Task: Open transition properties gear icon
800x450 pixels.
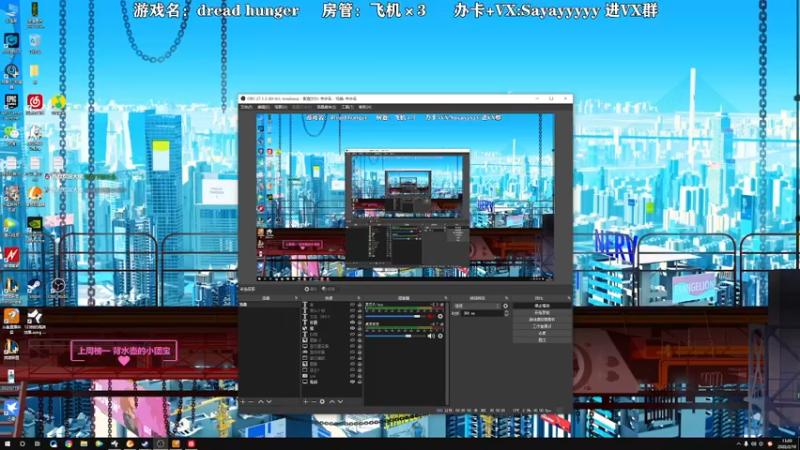Action: (x=506, y=306)
